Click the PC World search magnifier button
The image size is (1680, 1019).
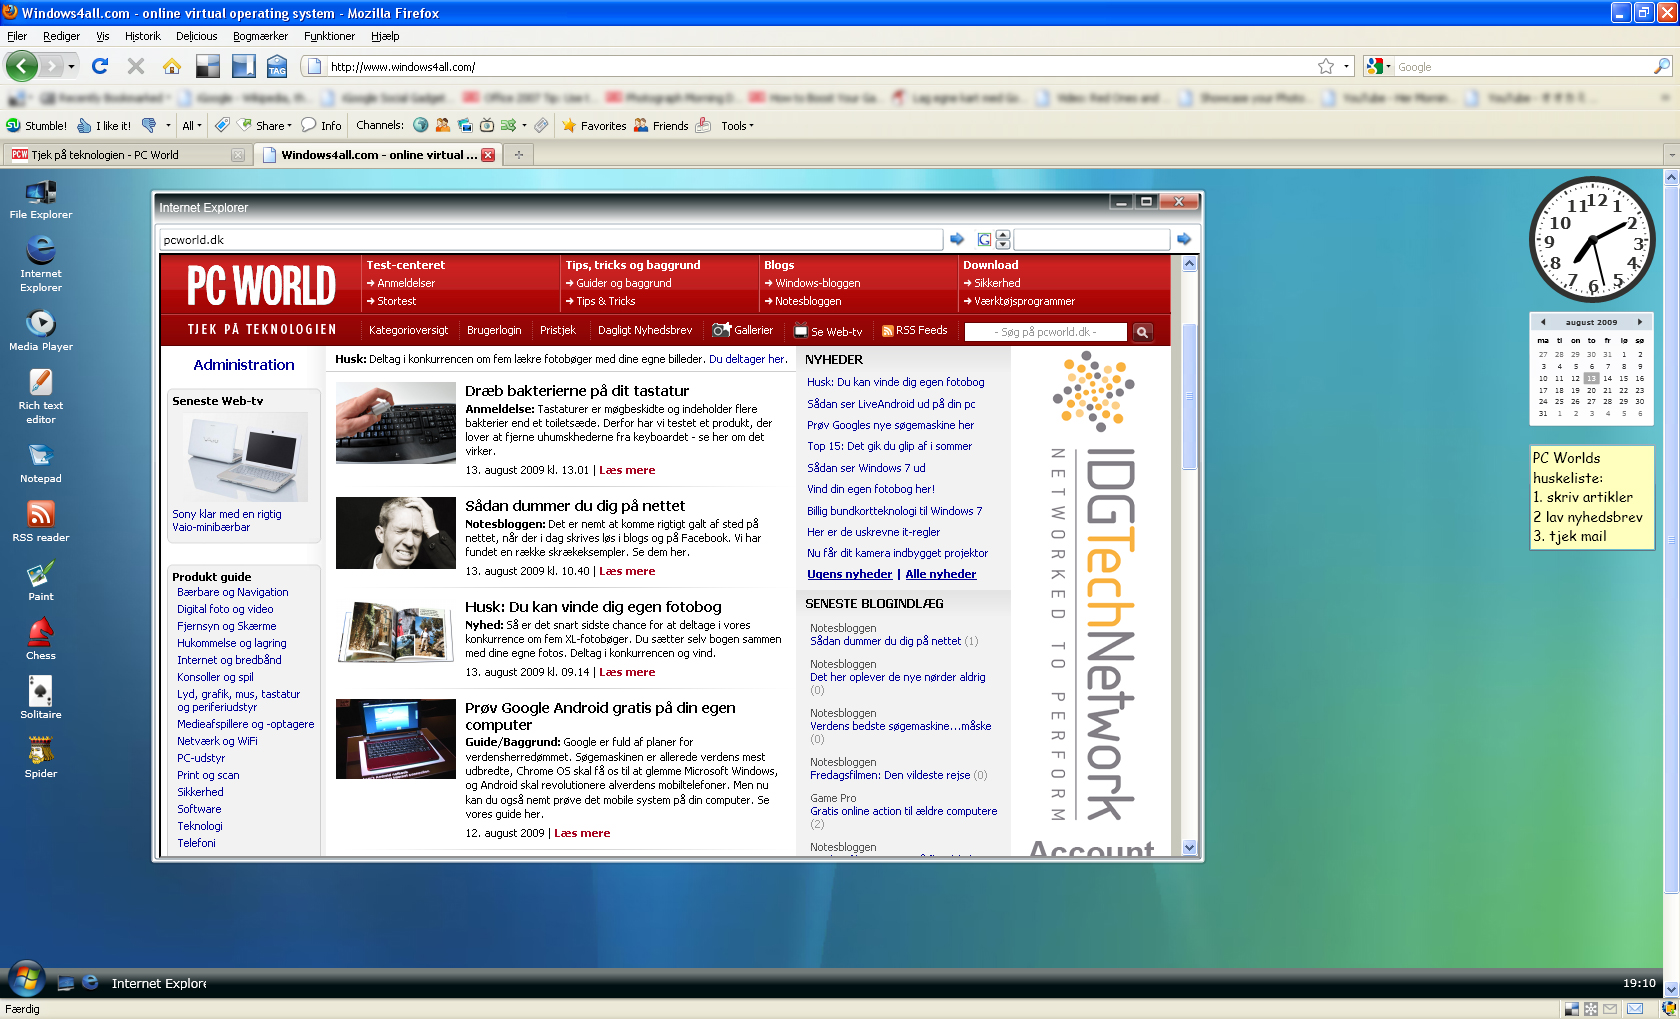pyautogui.click(x=1142, y=332)
